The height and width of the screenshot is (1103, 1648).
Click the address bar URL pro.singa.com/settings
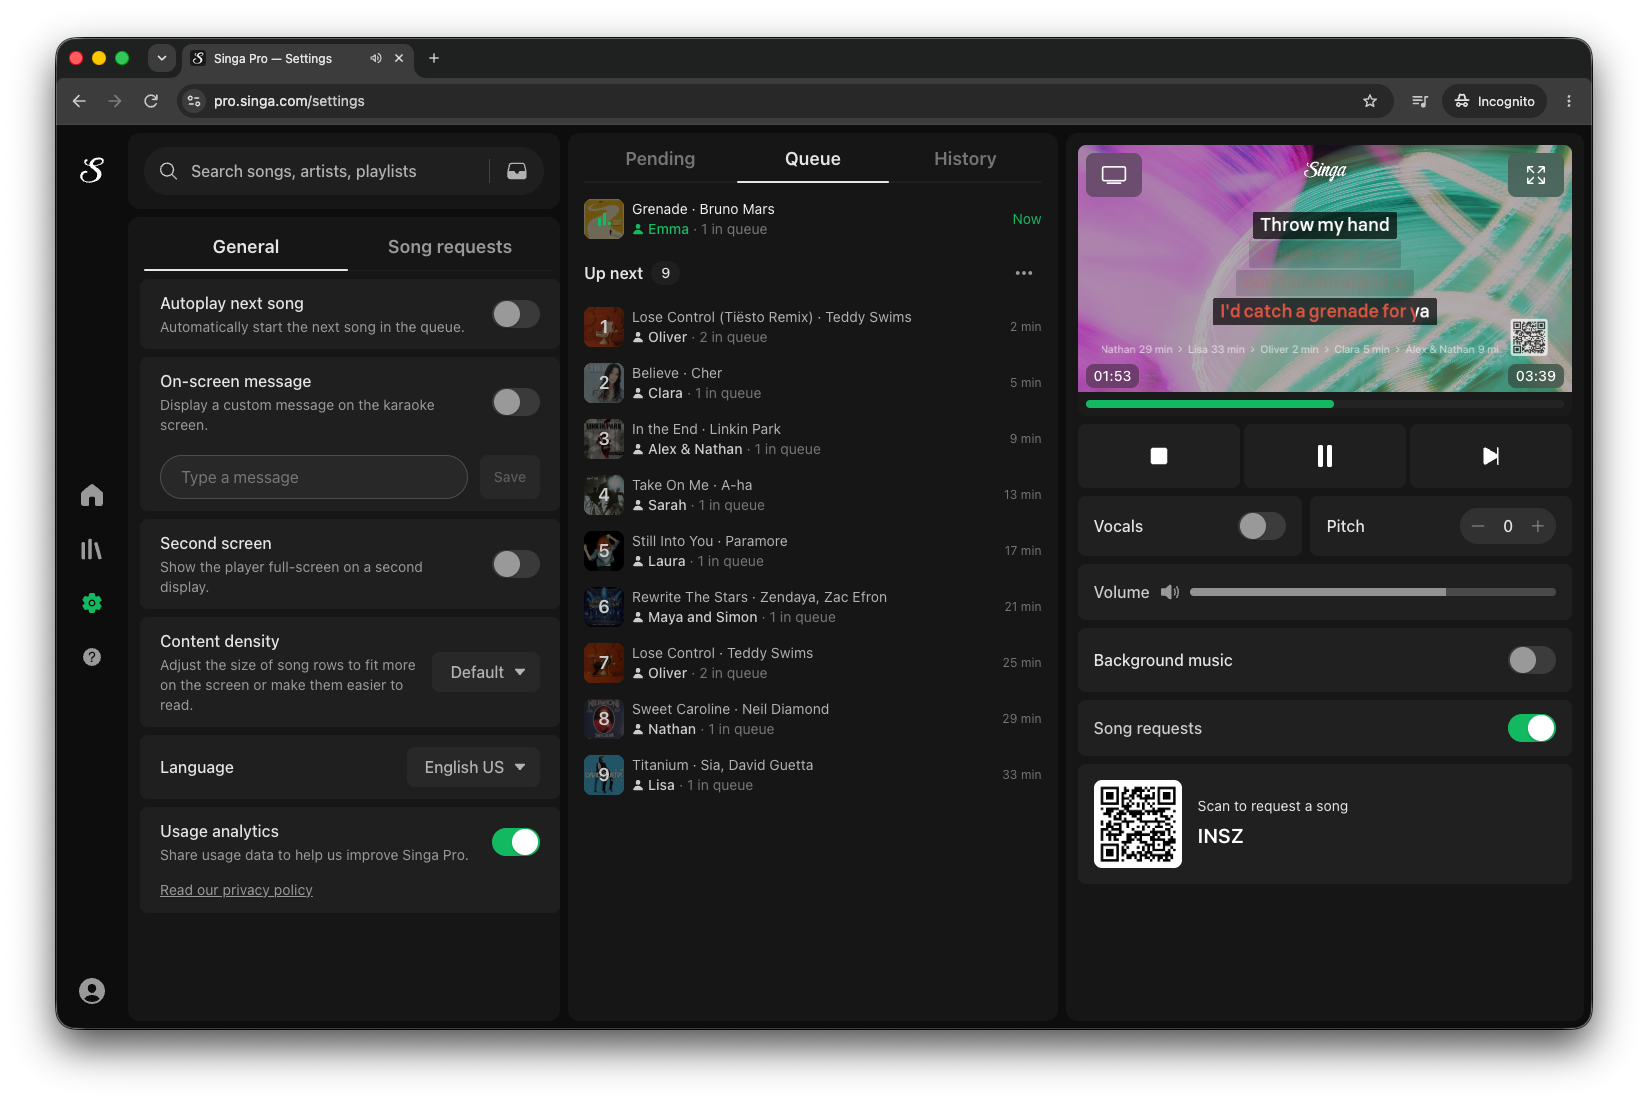pos(289,101)
